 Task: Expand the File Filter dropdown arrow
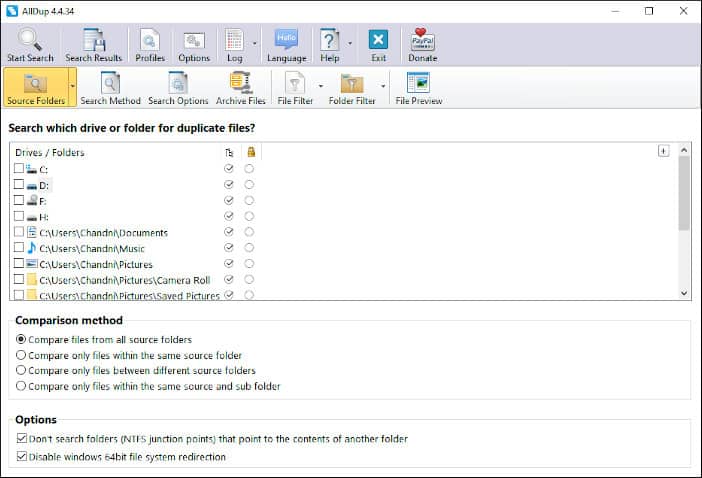coord(321,86)
